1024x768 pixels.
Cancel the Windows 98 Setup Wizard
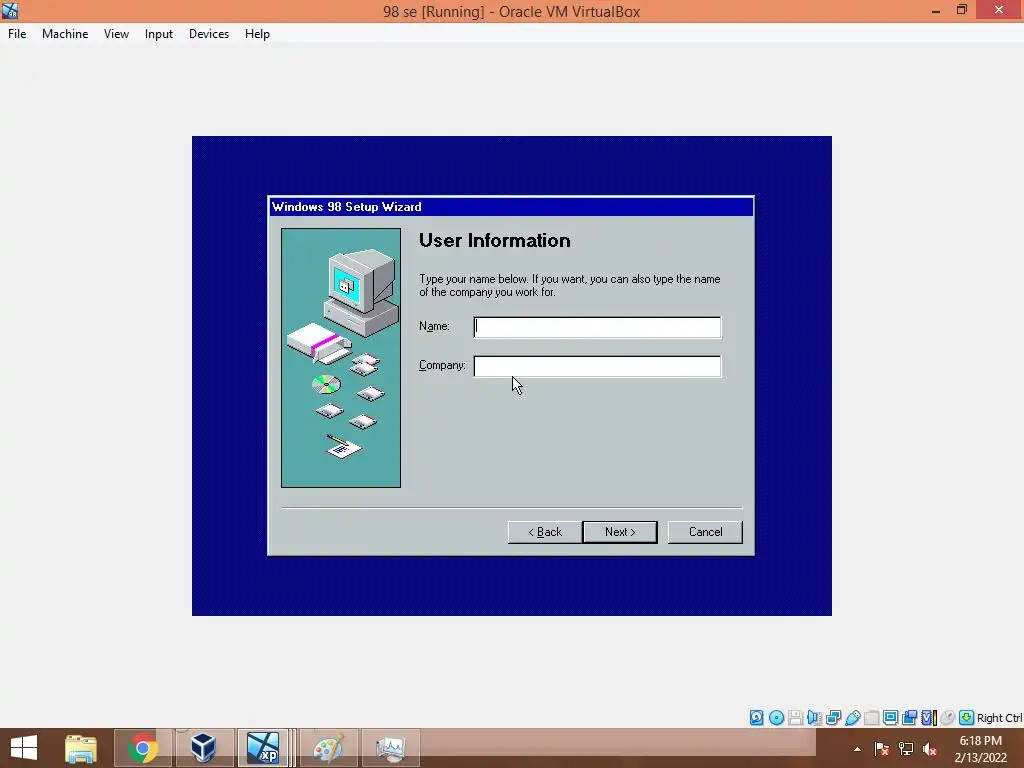coord(705,532)
